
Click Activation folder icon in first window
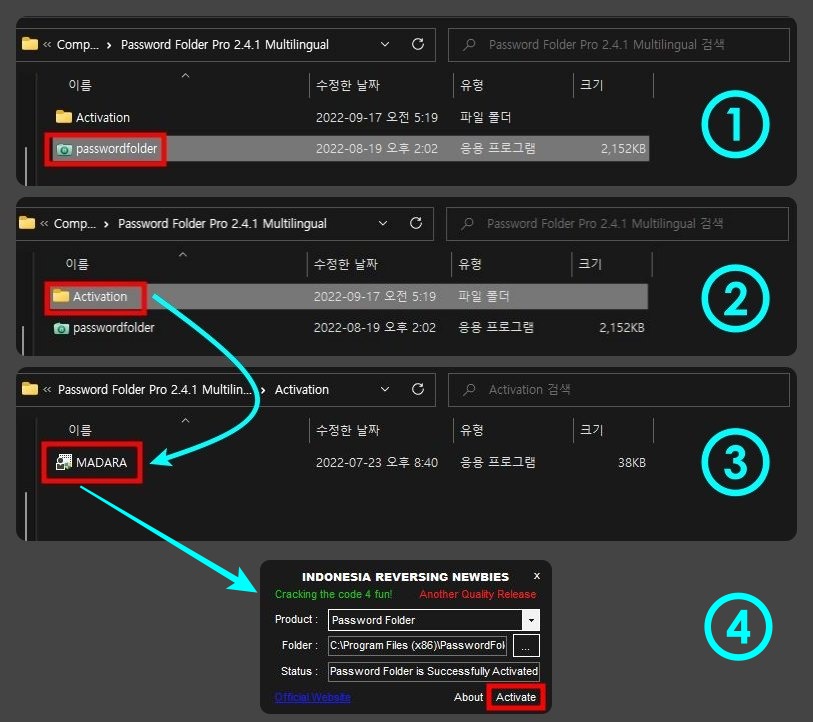(x=63, y=117)
